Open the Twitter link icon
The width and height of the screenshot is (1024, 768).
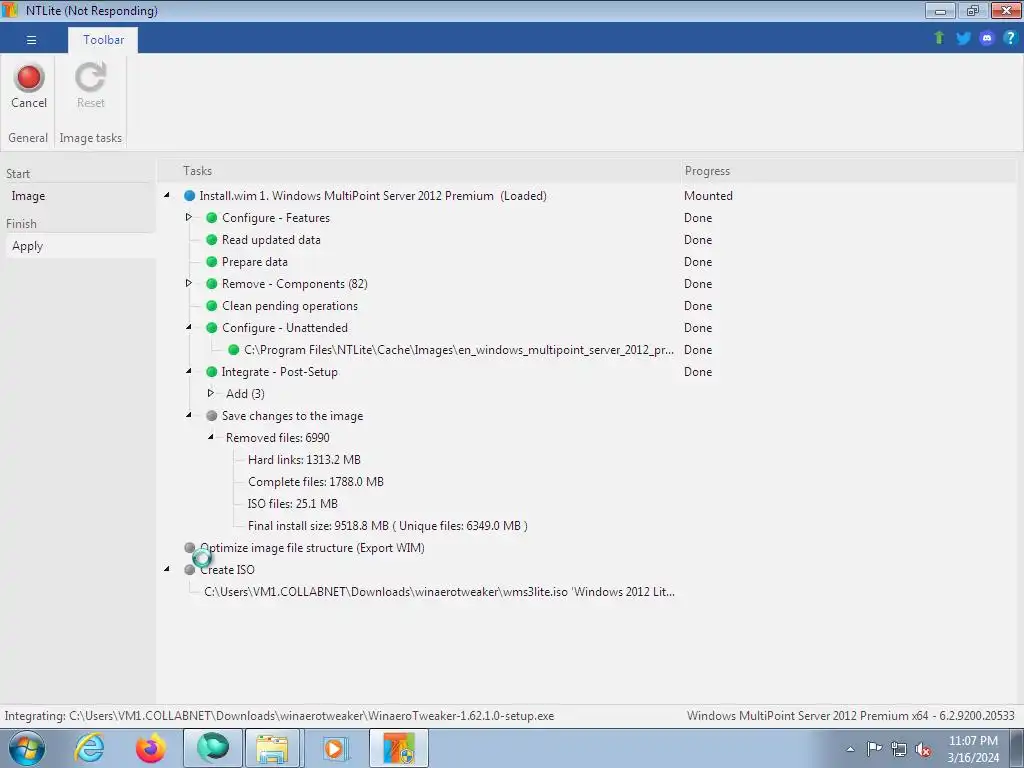click(963, 38)
